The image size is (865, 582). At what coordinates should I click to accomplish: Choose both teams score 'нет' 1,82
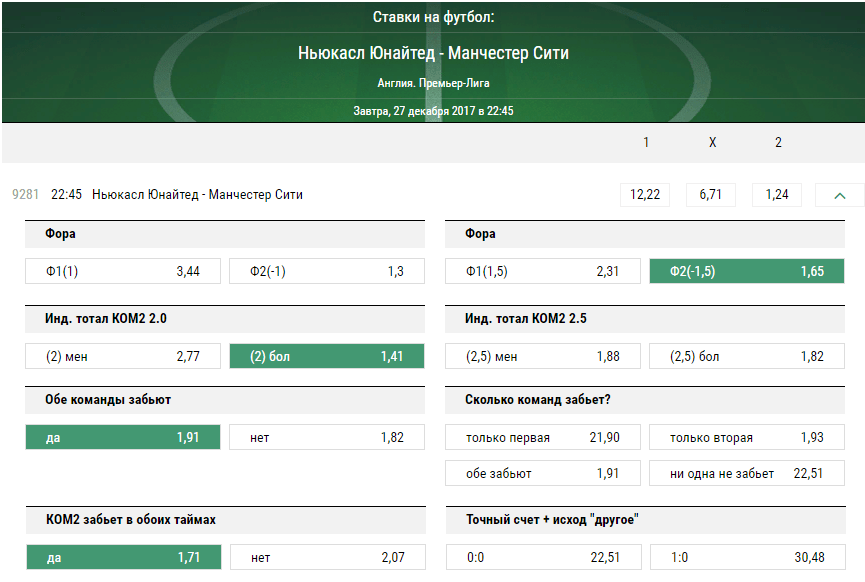coord(327,437)
